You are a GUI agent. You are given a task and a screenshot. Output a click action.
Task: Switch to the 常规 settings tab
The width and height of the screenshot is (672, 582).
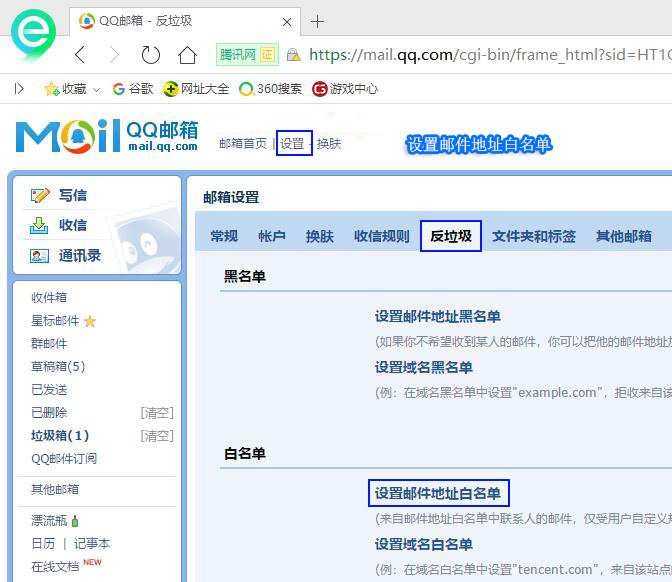pos(224,236)
